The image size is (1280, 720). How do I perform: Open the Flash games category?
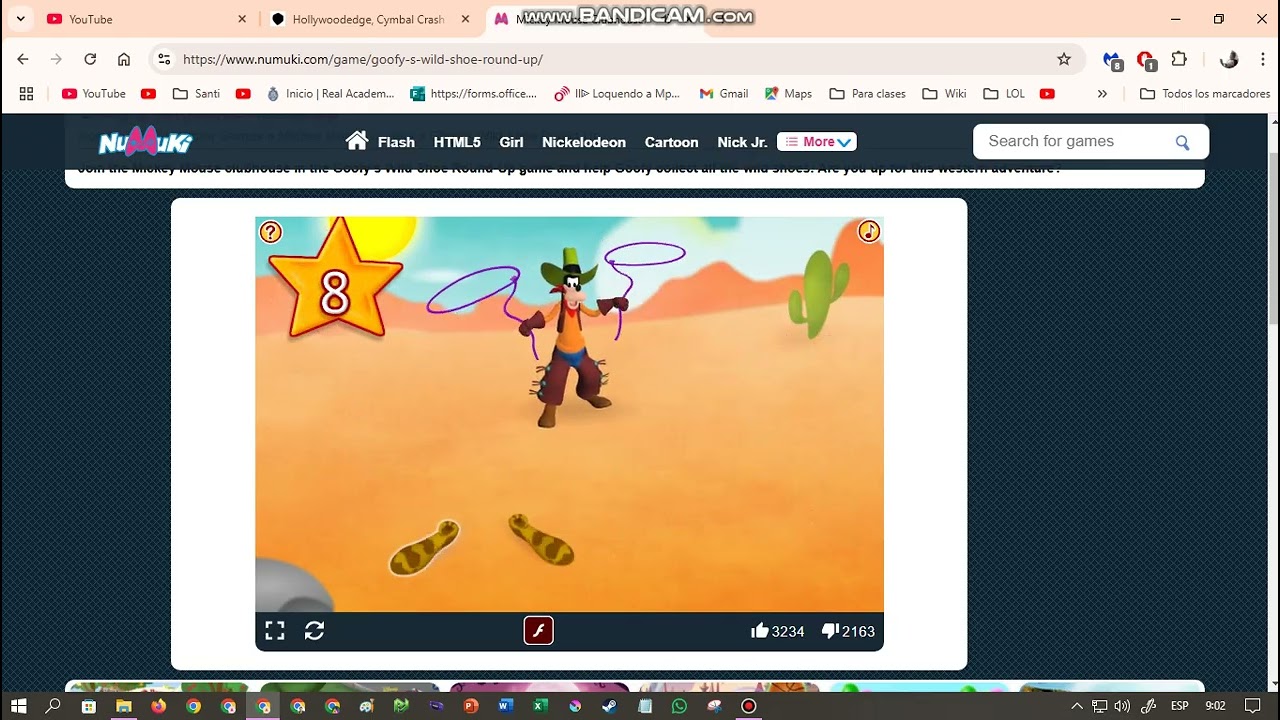tap(396, 142)
